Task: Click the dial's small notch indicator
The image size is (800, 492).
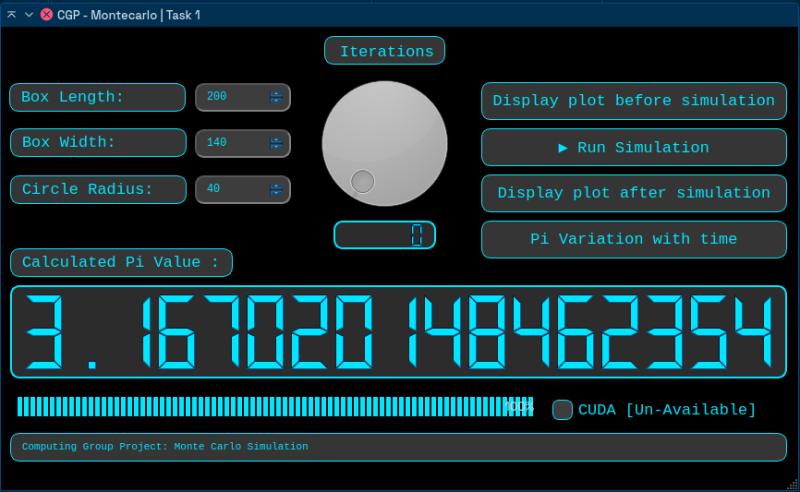Action: point(362,182)
